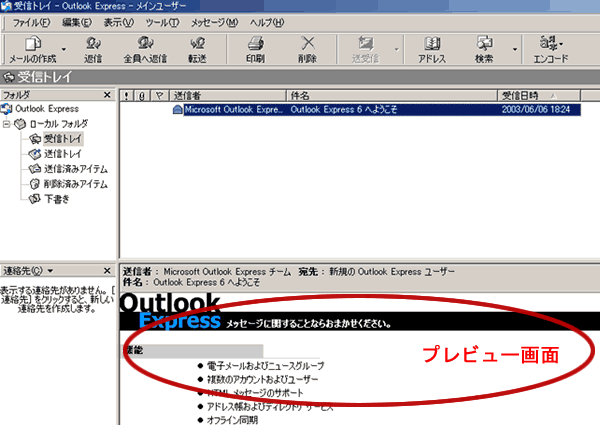Select the 送信トレイ folder
Image resolution: width=600 pixels, height=425 pixels.
63,154
